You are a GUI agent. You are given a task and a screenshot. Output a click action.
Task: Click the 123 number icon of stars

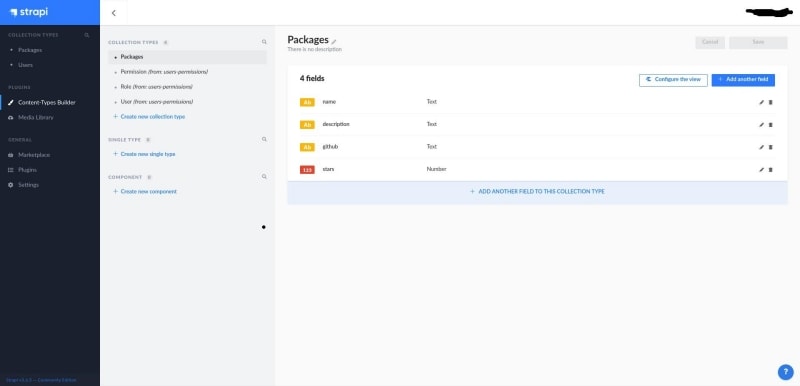[x=307, y=169]
